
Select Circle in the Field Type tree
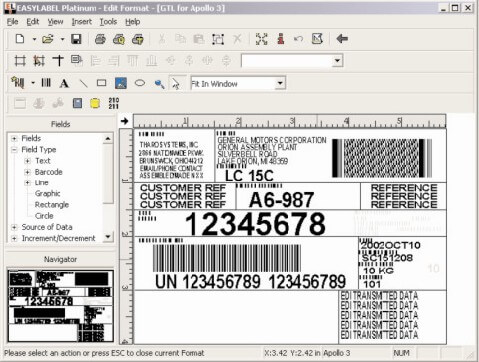coord(44,216)
